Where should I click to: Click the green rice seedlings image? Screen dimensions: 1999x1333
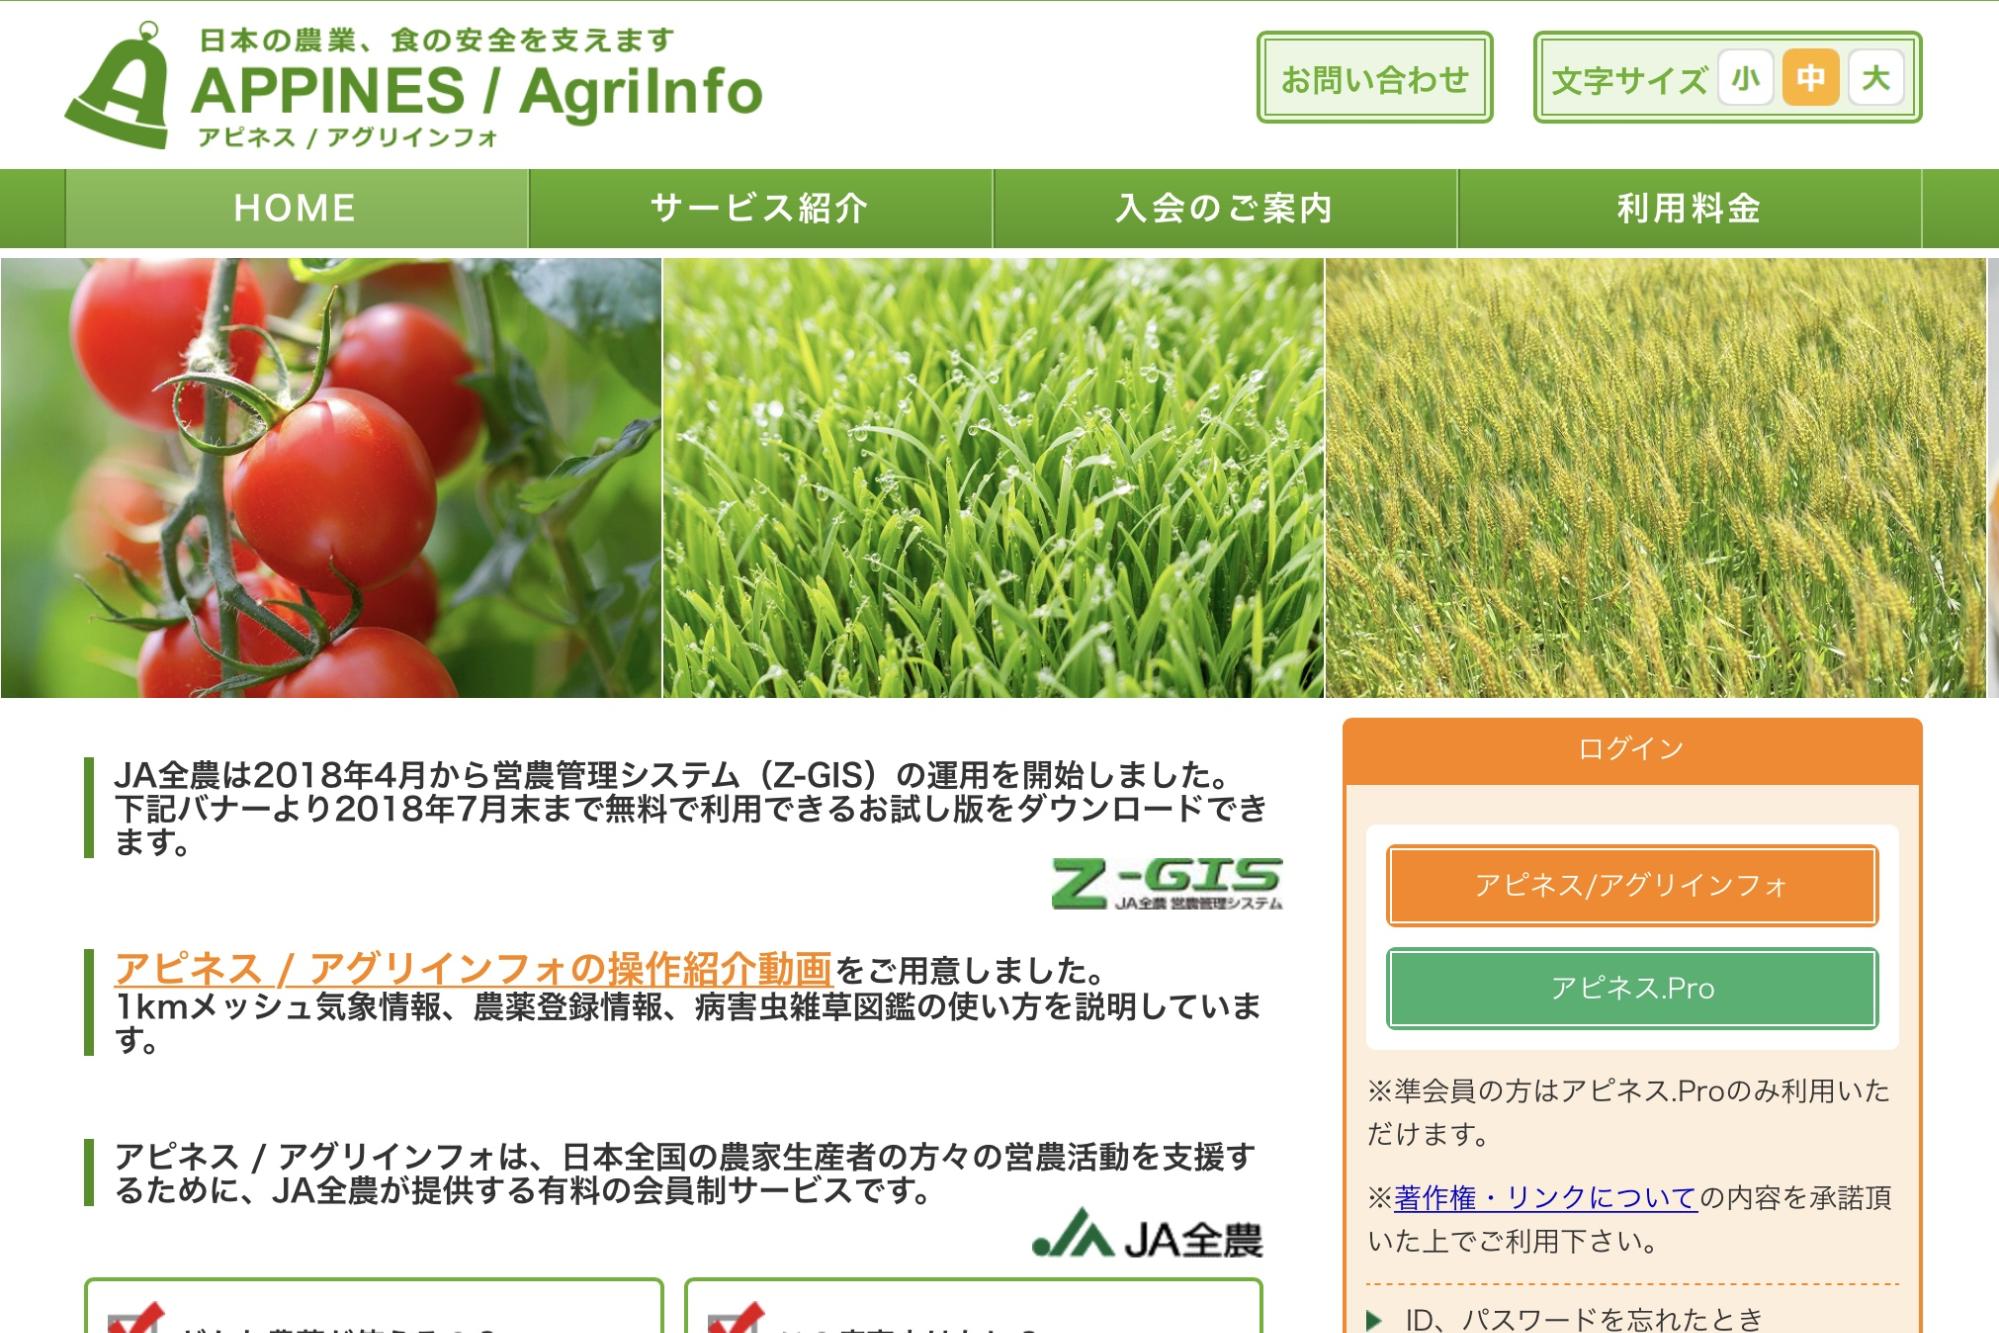coord(993,478)
